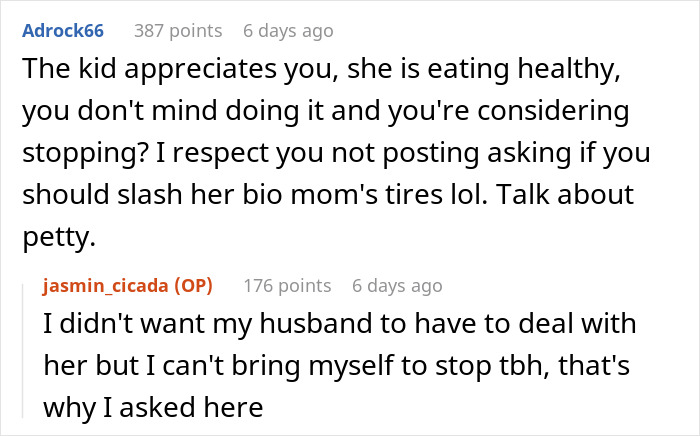
Task: Open timestamp on jasmin_cicada's reply
Action: (x=397, y=286)
